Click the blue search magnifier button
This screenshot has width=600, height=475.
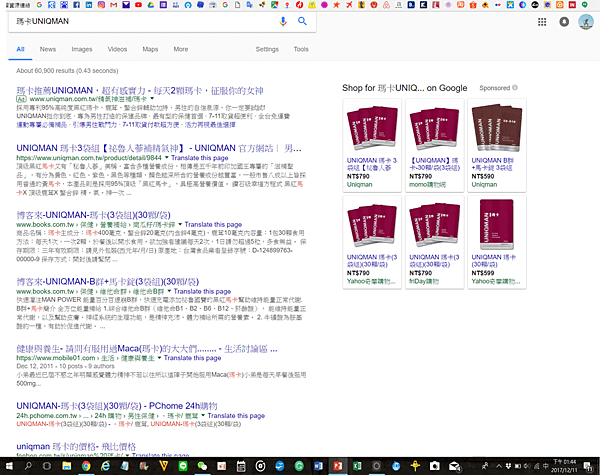tap(302, 21)
